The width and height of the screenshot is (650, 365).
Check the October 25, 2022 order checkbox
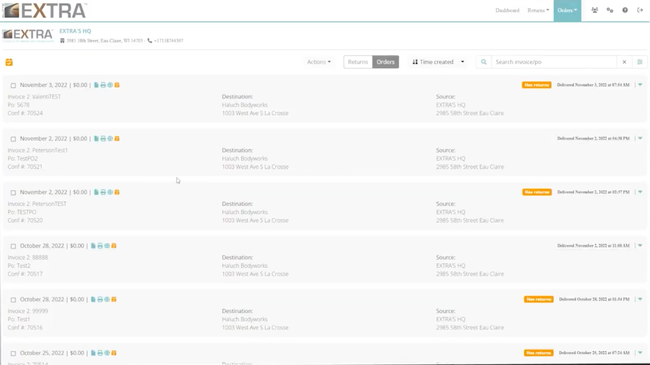click(13, 353)
